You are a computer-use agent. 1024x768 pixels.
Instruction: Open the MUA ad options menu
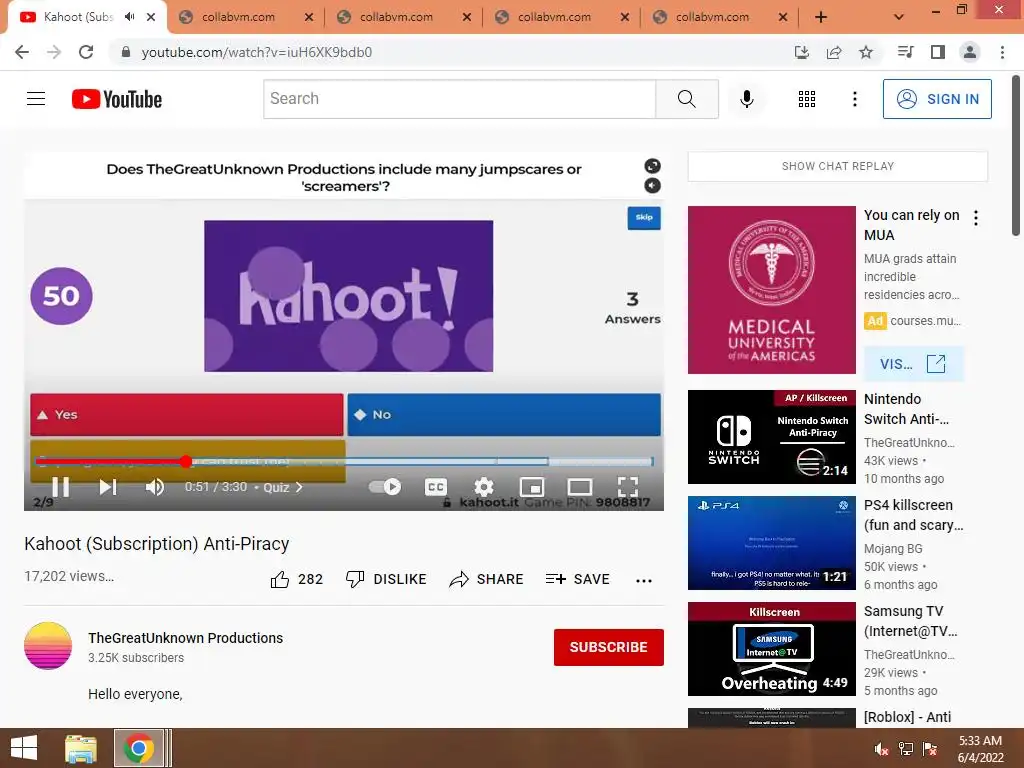point(976,218)
